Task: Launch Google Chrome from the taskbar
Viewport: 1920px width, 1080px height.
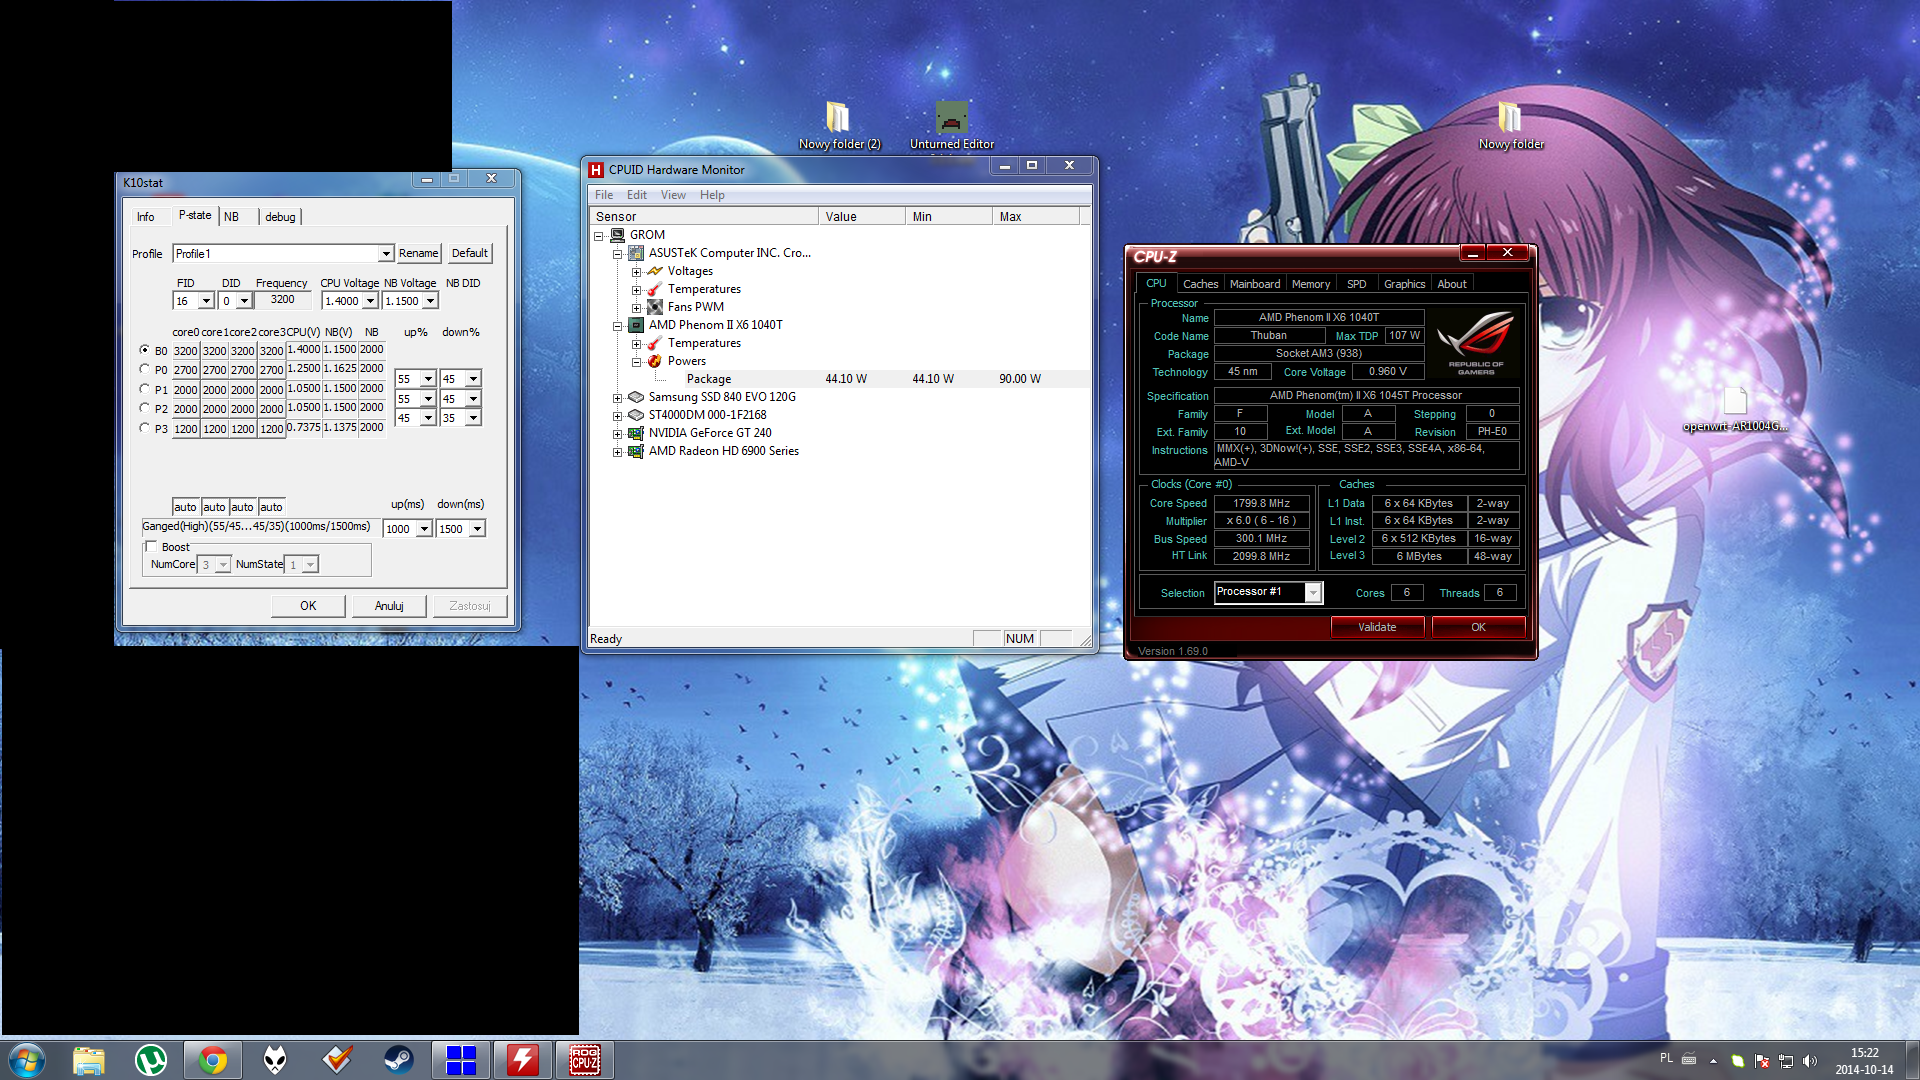Action: (x=213, y=1060)
